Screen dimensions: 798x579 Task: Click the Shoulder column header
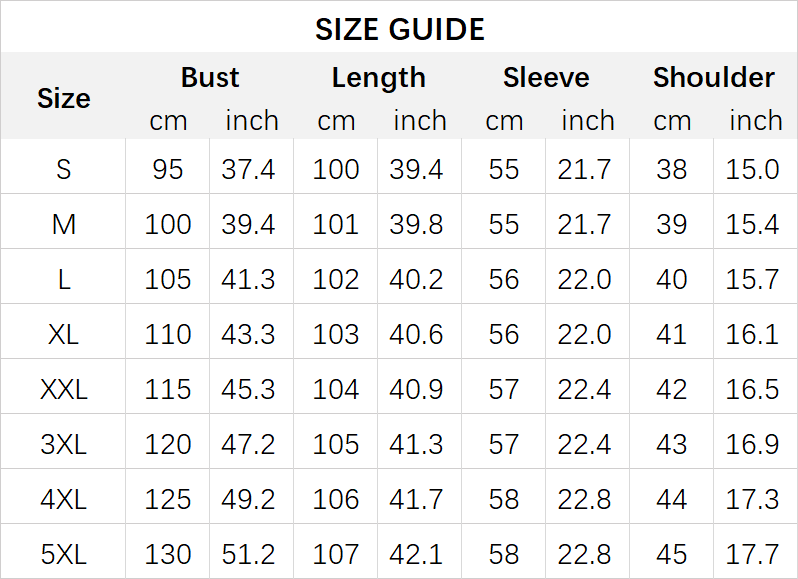click(x=713, y=77)
